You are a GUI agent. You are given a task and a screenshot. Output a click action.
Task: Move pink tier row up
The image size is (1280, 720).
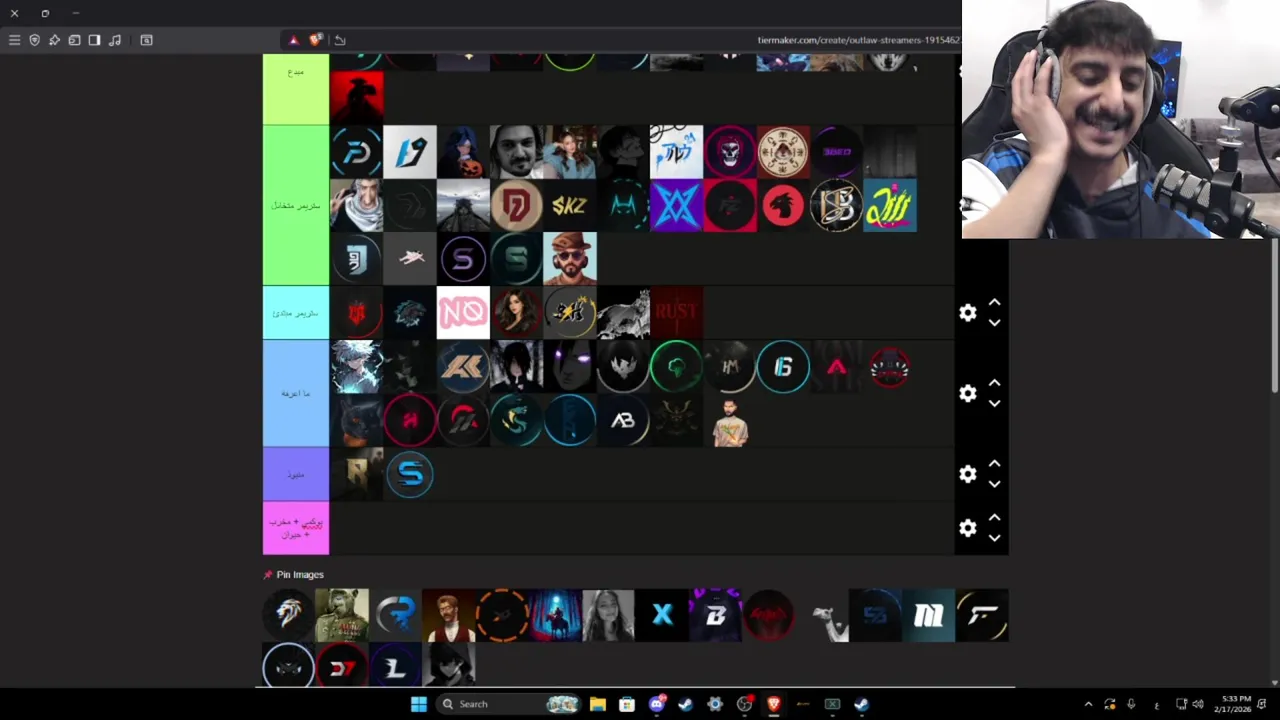tap(994, 518)
